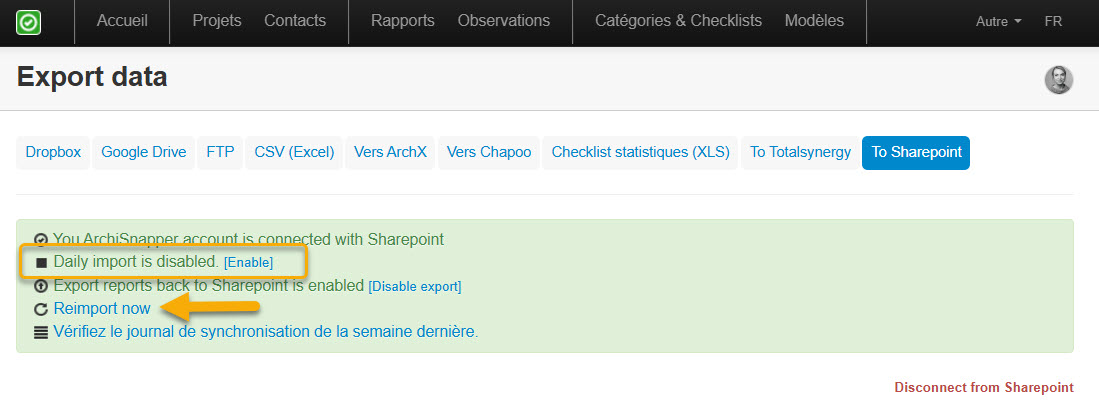Disable export reports to Sharepoint
The image size is (1099, 416).
pyautogui.click(x=415, y=286)
